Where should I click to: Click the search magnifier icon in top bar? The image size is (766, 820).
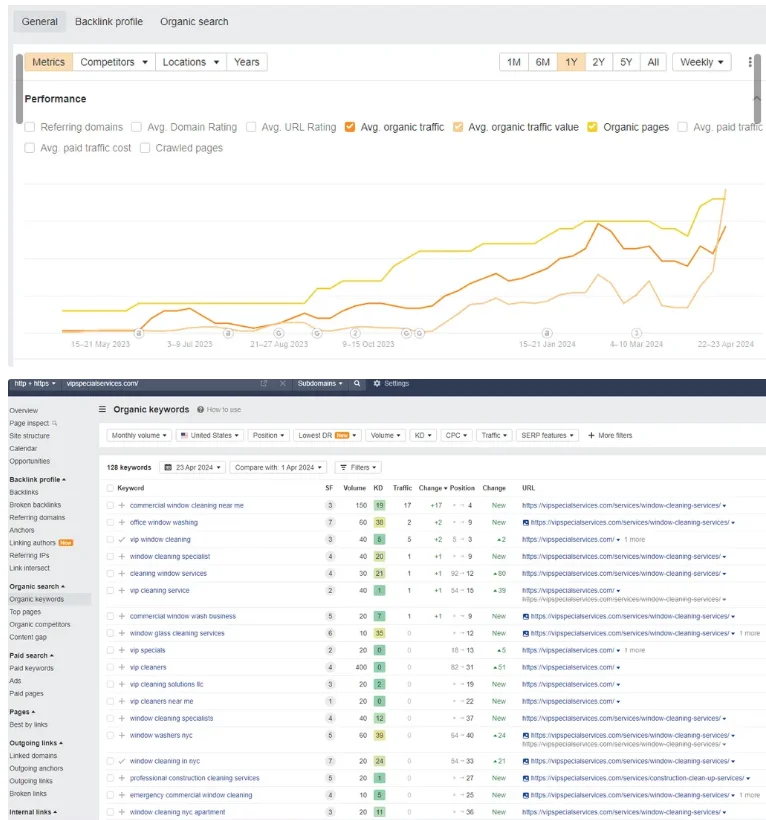click(357, 383)
